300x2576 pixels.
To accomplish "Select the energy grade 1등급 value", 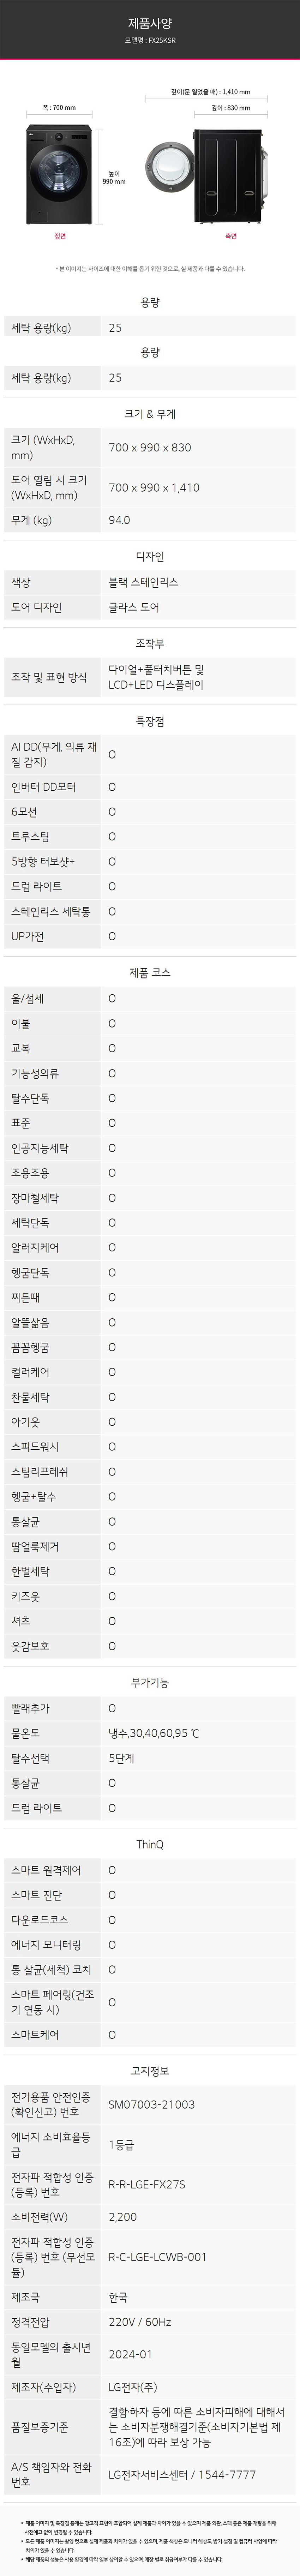I will (121, 2145).
